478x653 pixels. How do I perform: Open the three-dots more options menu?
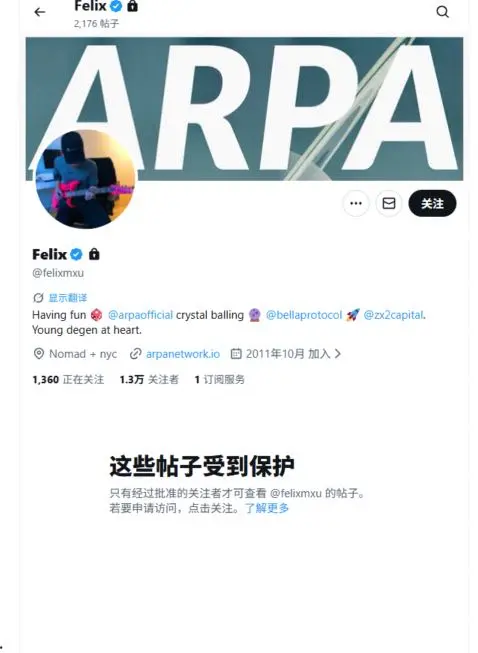point(356,203)
